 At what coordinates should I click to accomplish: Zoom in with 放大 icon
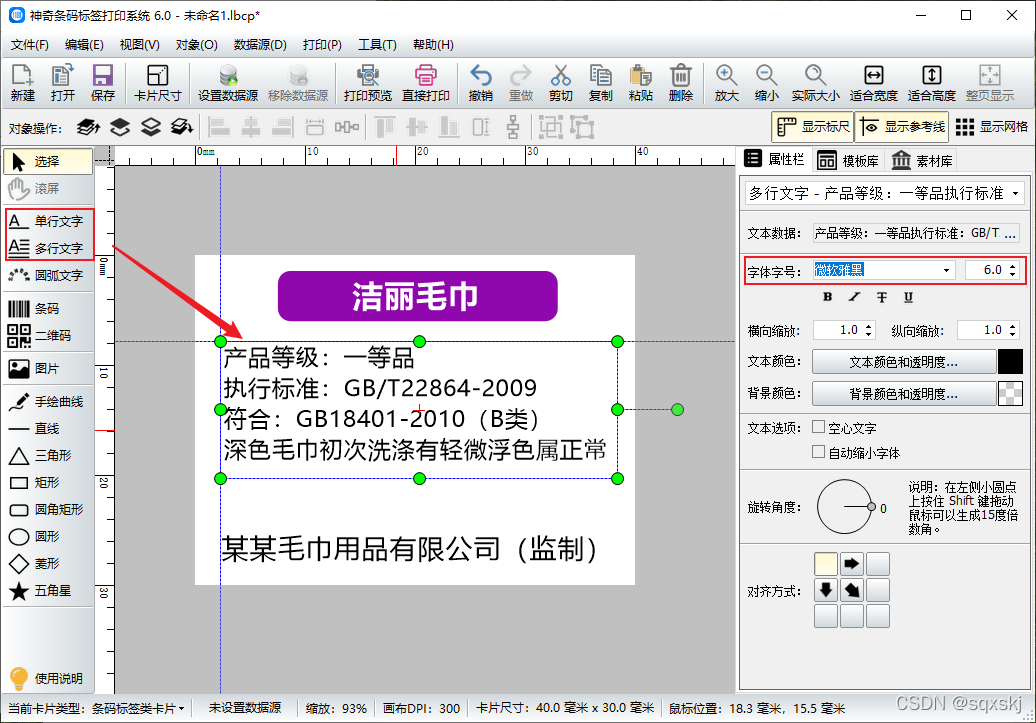[726, 83]
